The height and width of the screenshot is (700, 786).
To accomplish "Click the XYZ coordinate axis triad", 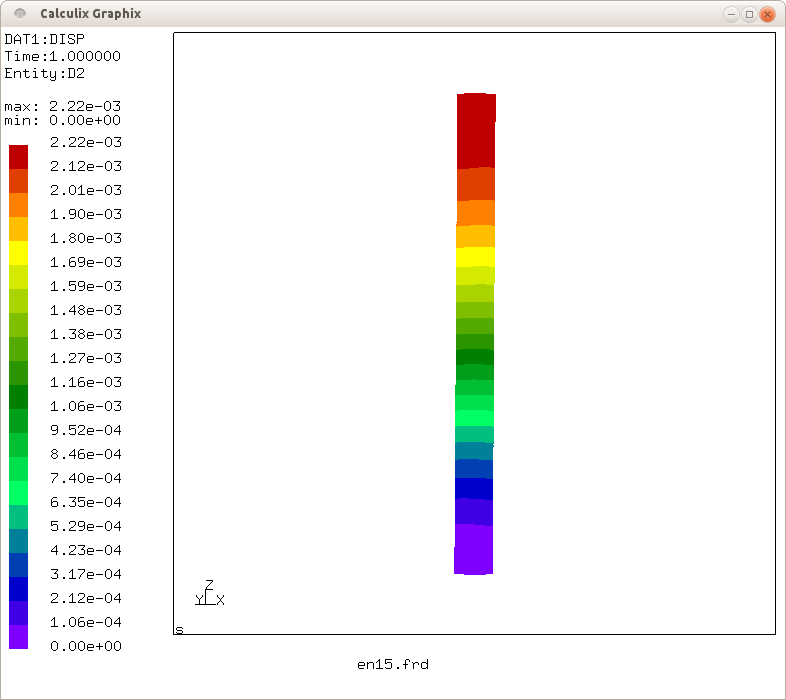I will click(210, 593).
